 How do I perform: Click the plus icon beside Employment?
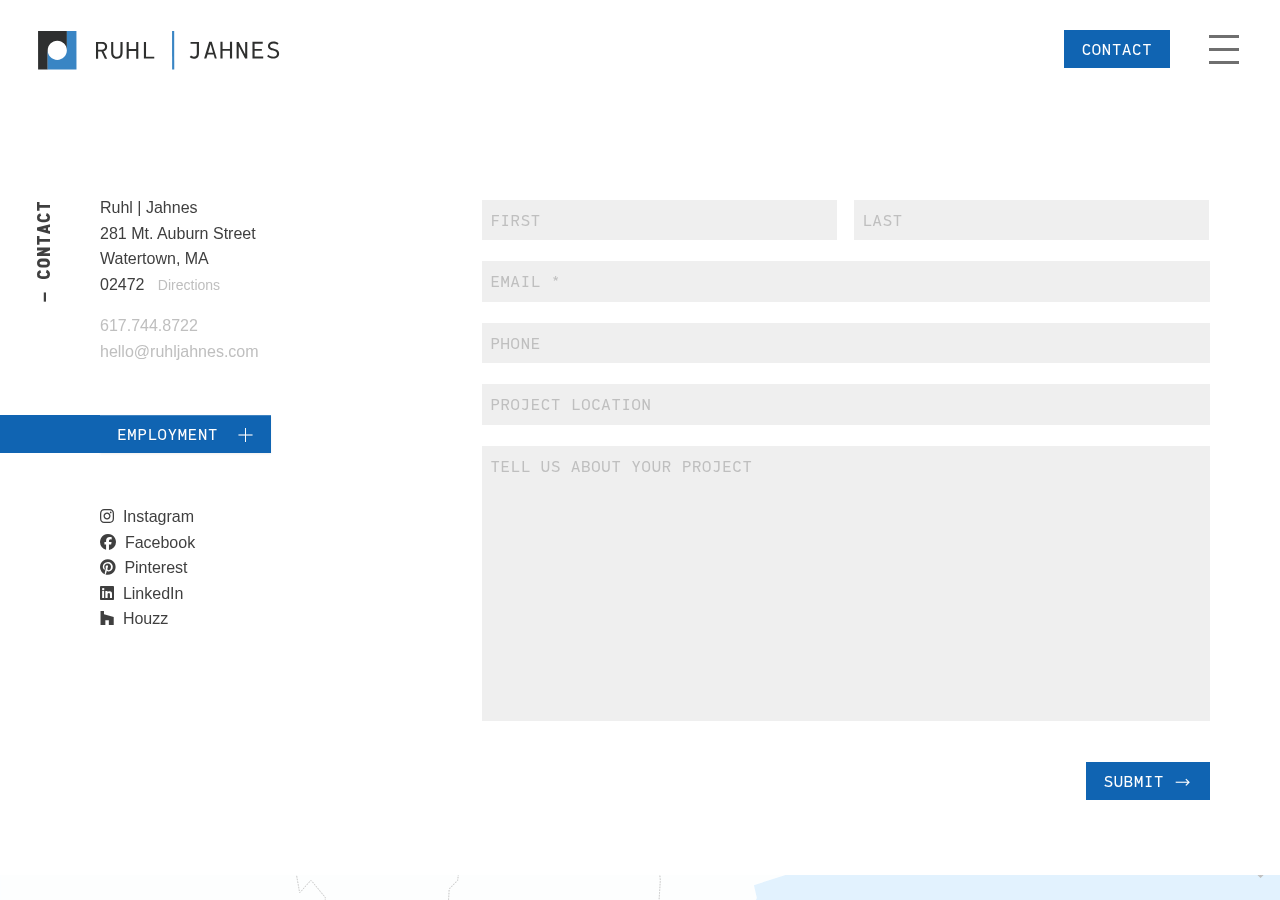coord(245,434)
